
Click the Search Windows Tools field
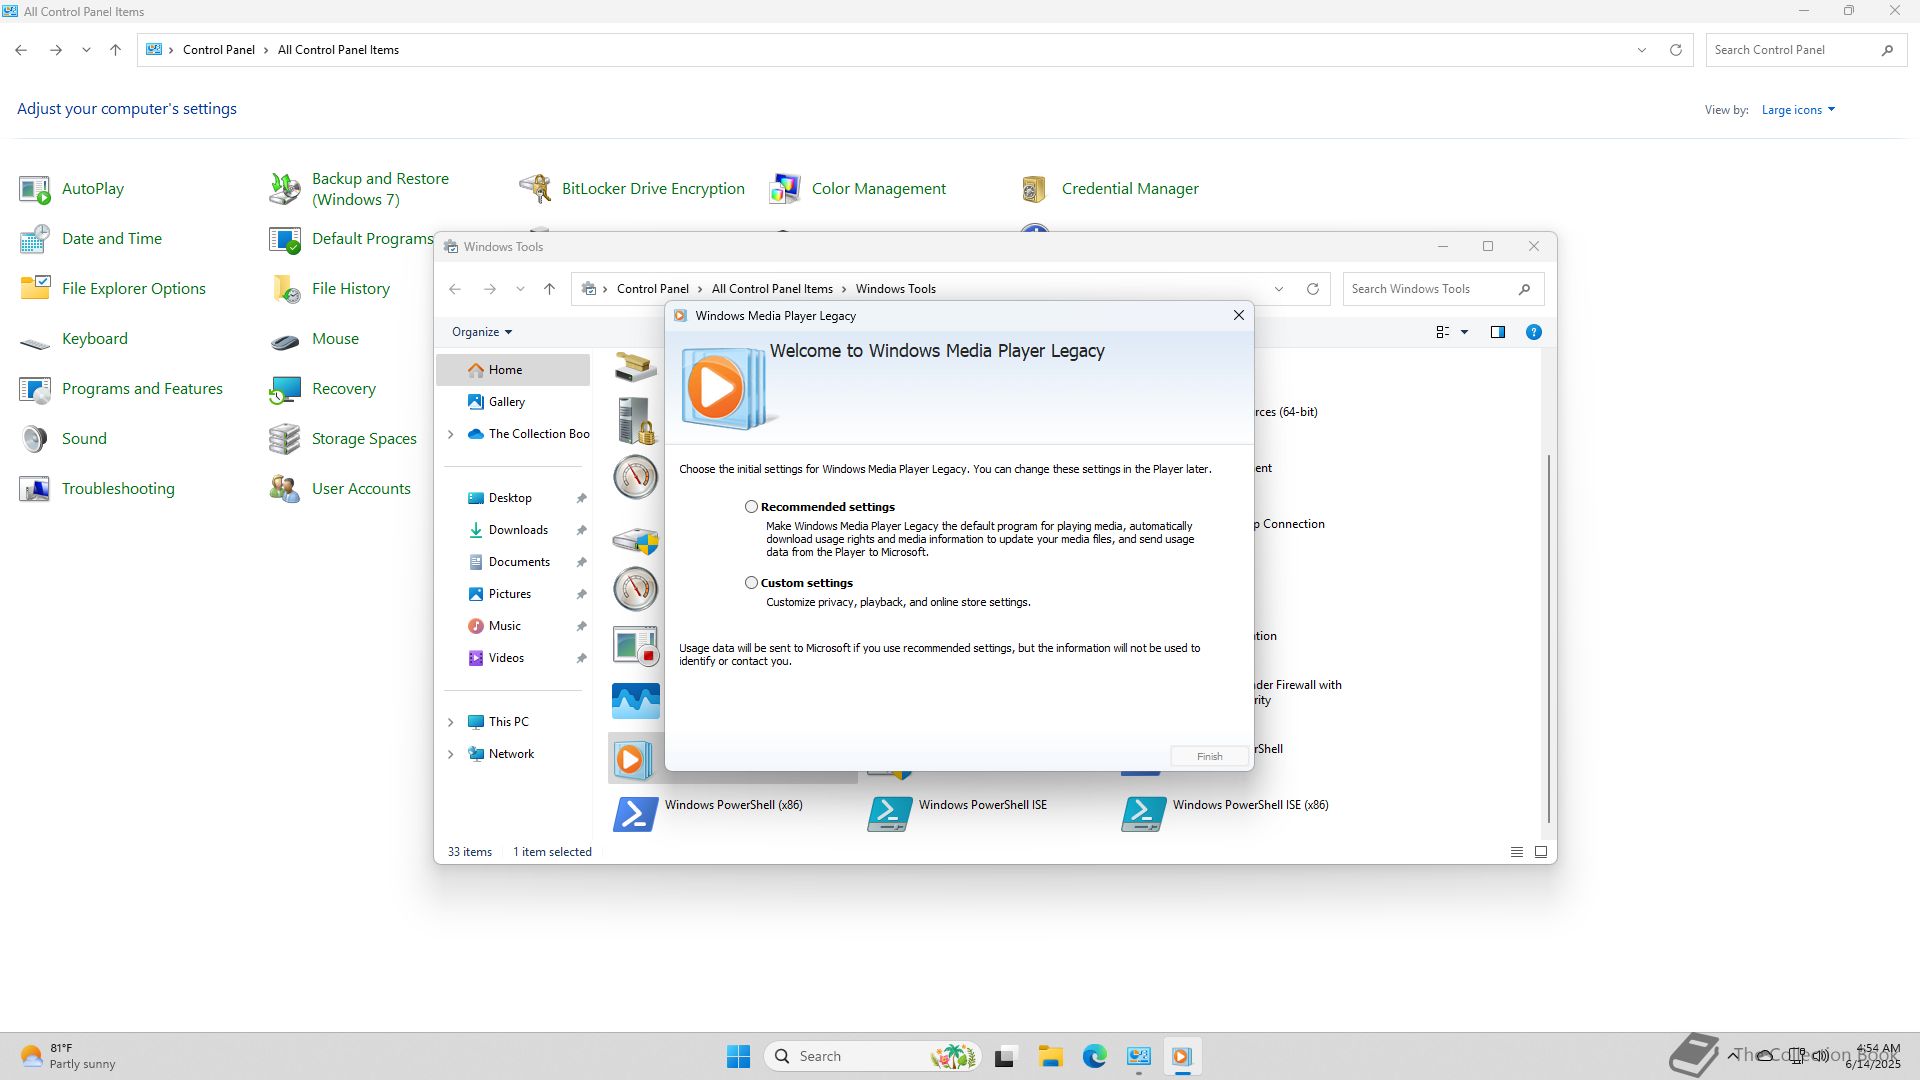(x=1428, y=289)
